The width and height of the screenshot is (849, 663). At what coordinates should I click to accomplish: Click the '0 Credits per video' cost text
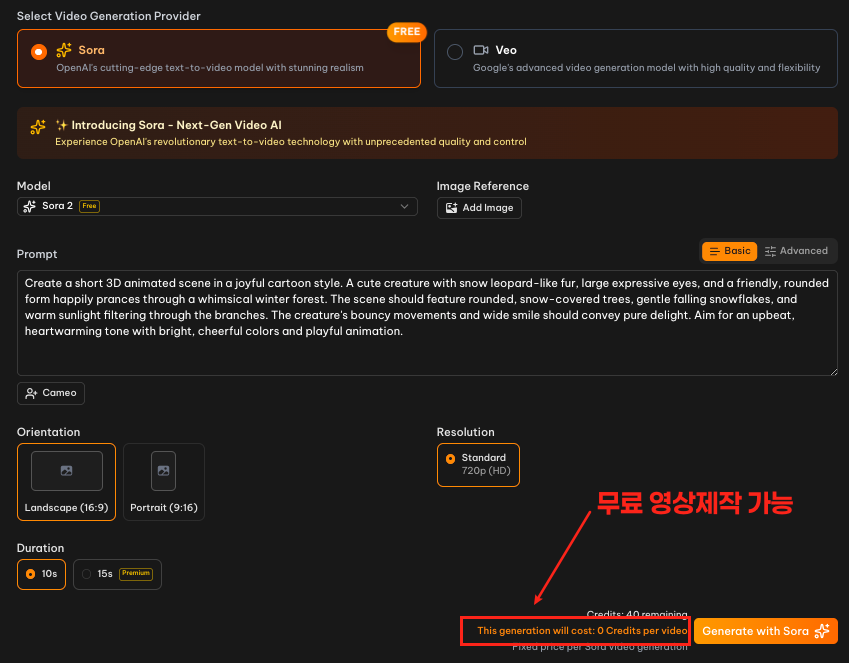tap(642, 630)
